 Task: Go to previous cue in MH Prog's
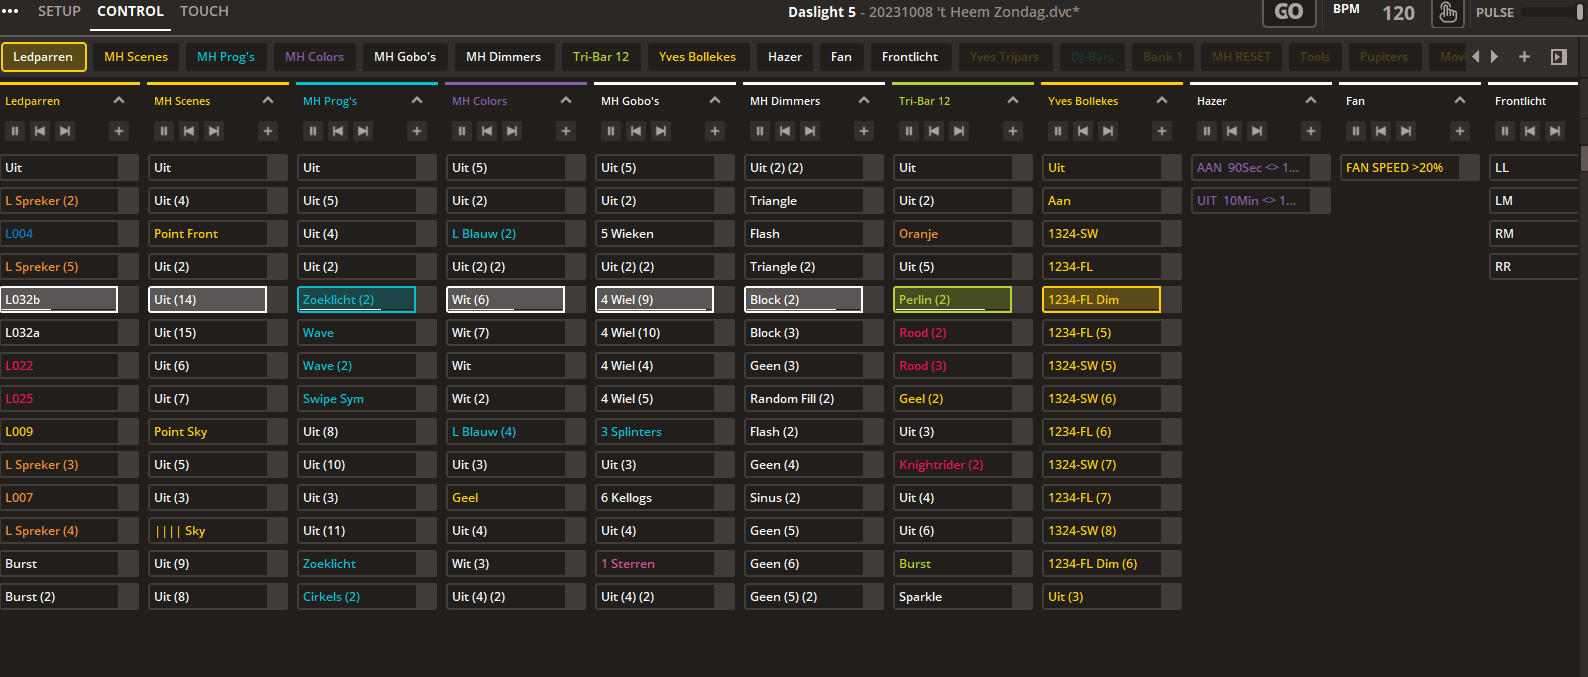point(338,131)
